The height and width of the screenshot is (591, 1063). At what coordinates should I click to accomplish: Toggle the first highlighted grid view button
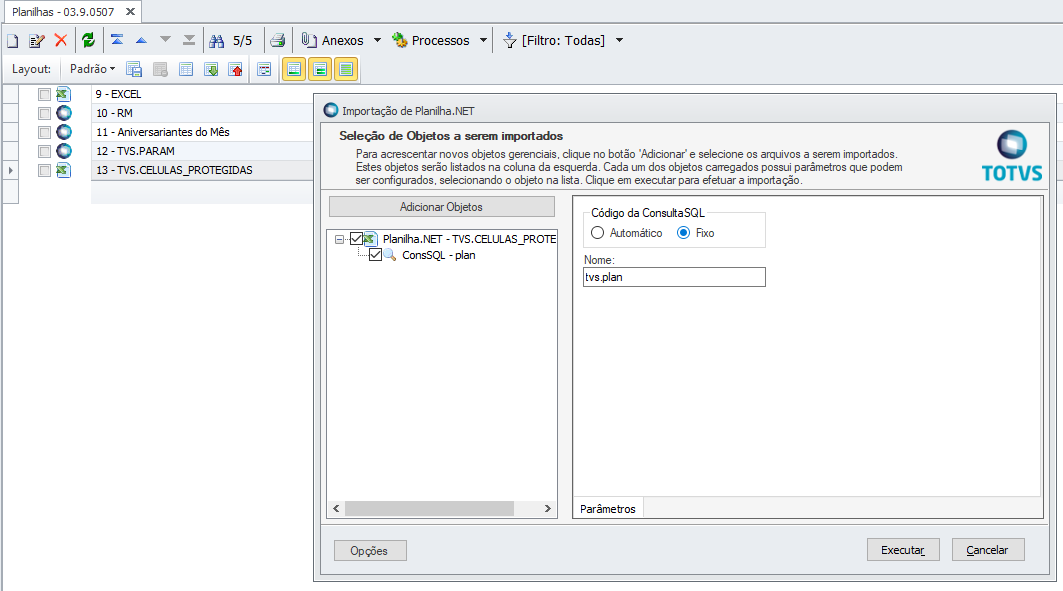(294, 69)
